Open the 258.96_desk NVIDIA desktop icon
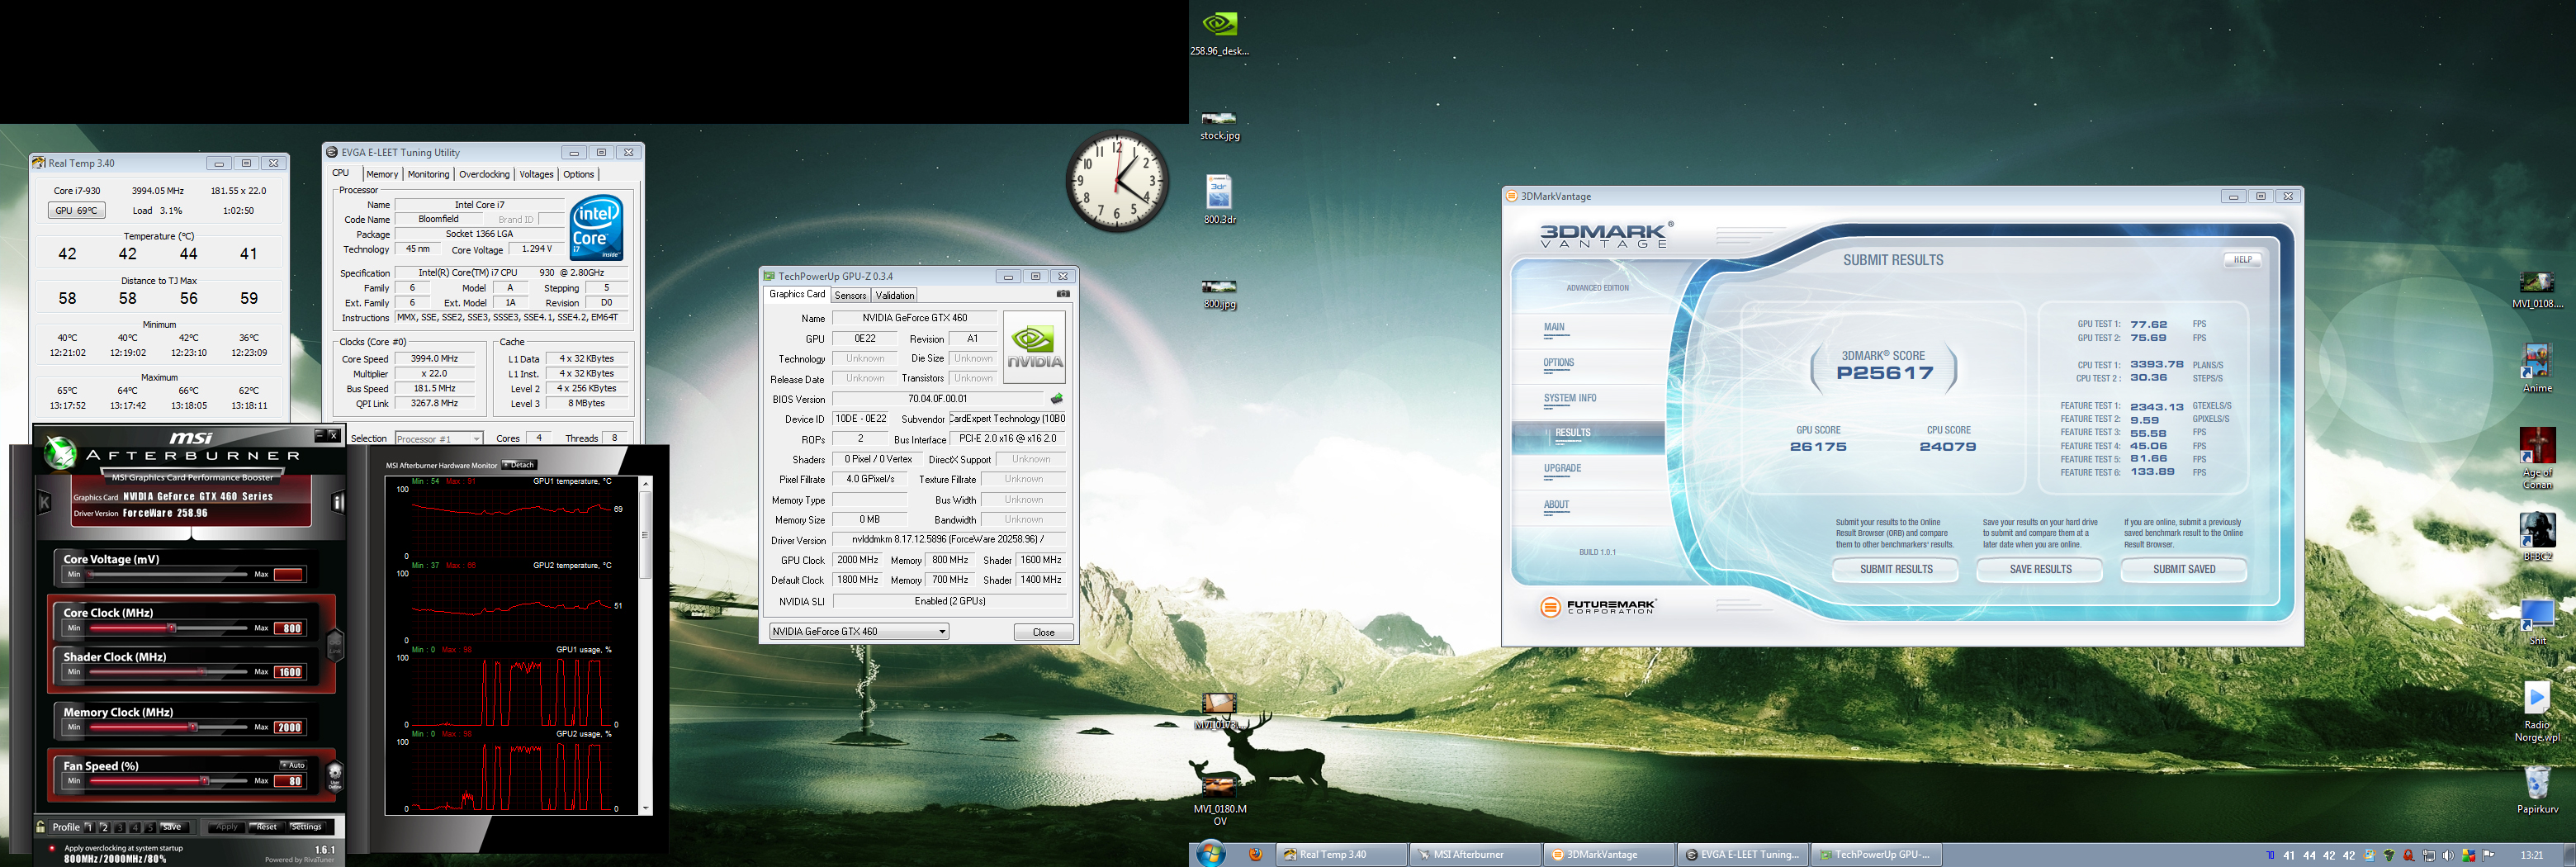The width and height of the screenshot is (2576, 867). pyautogui.click(x=1219, y=31)
